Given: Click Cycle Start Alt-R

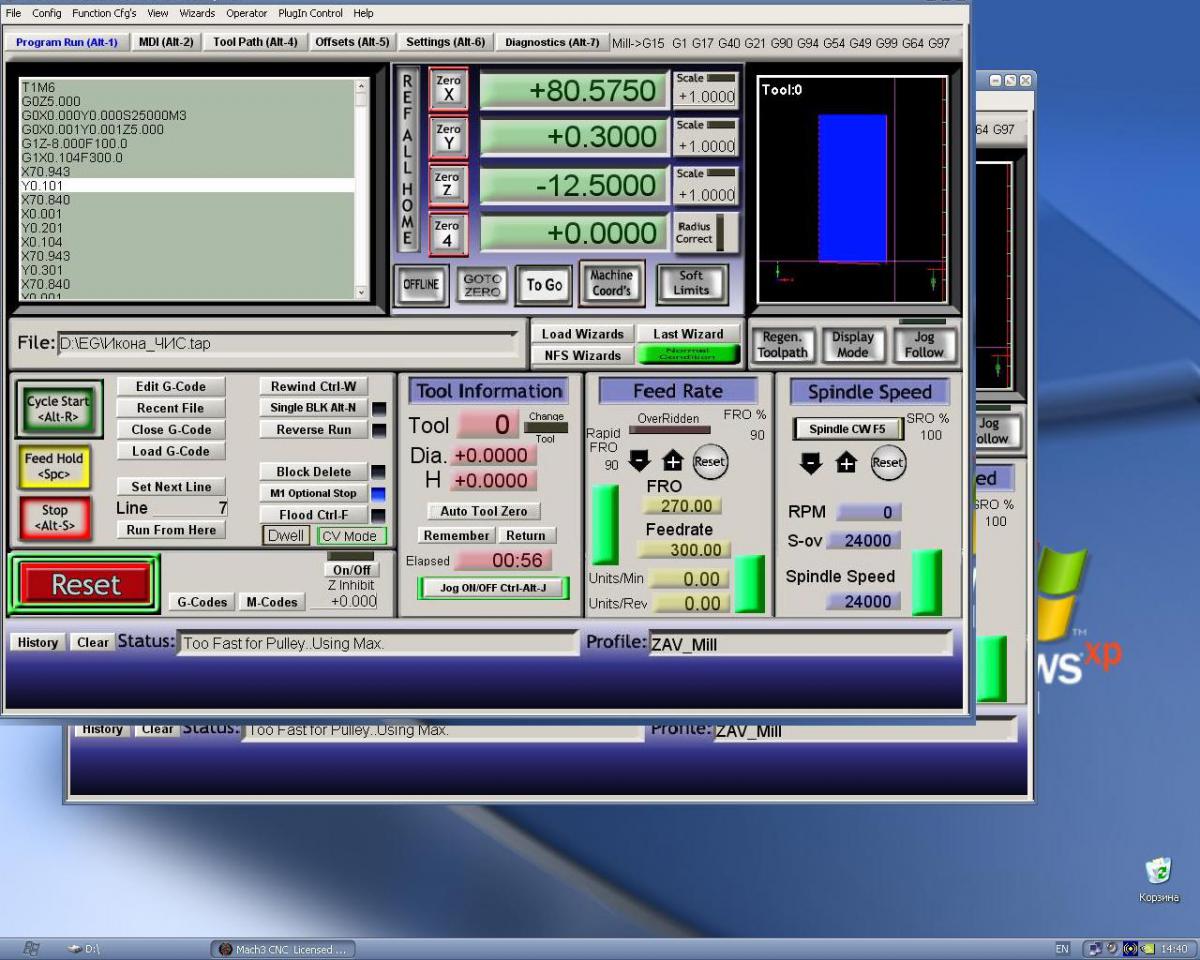Looking at the screenshot, I should pos(59,408).
